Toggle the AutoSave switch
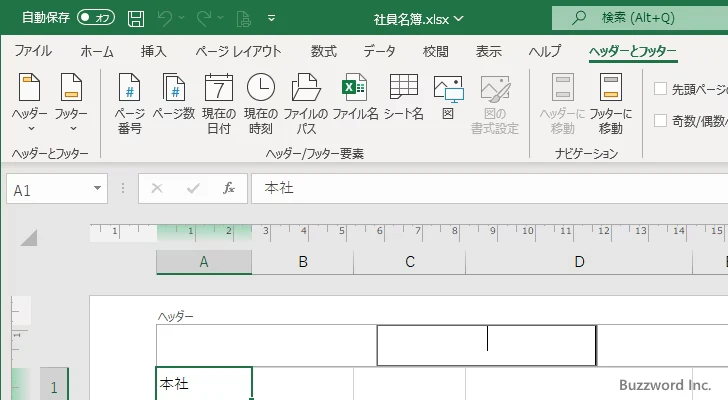Screen dimensions: 728x400 pyautogui.click(x=96, y=18)
